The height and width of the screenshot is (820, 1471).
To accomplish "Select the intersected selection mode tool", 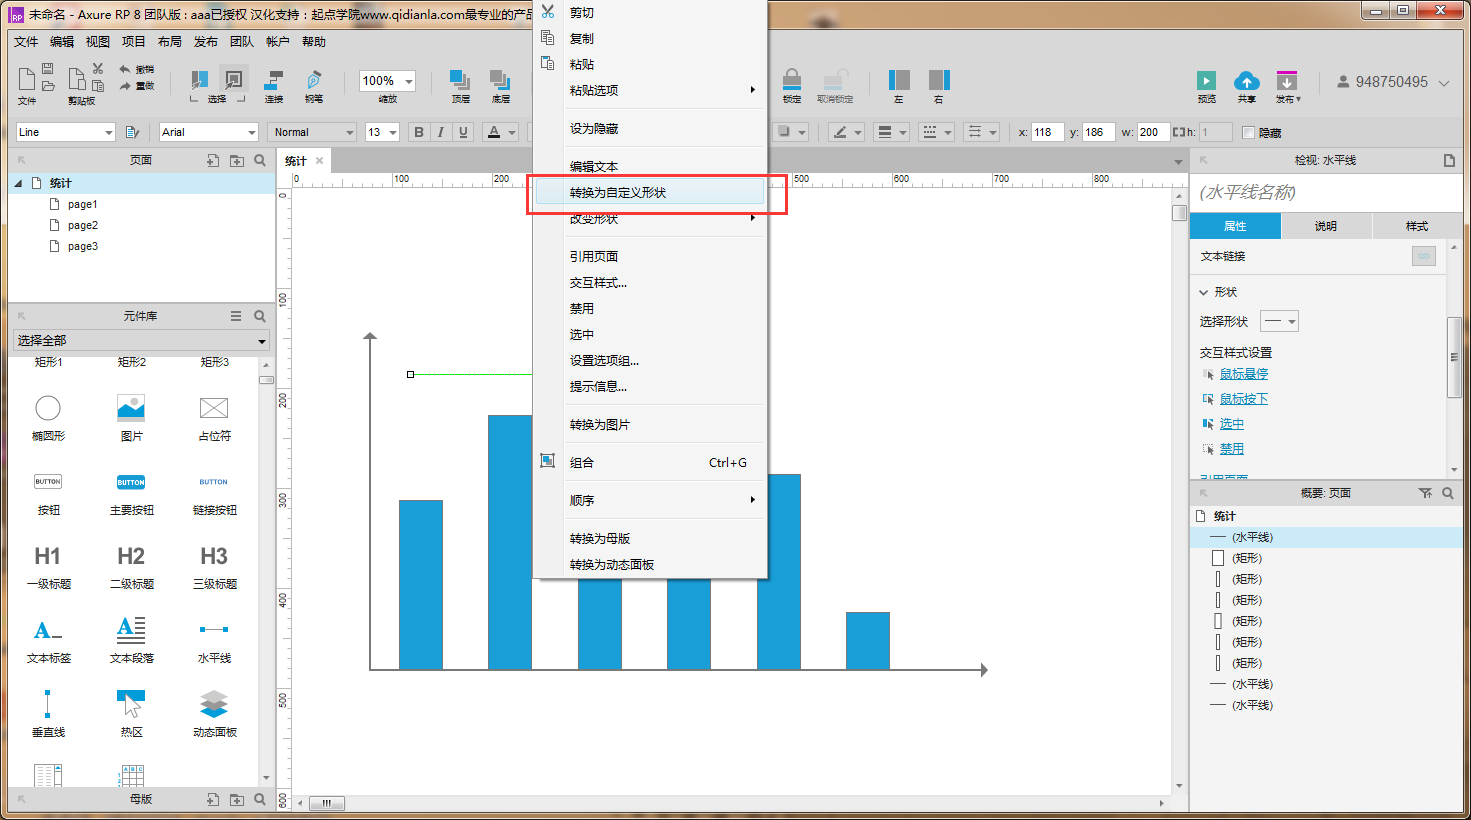I will (200, 80).
